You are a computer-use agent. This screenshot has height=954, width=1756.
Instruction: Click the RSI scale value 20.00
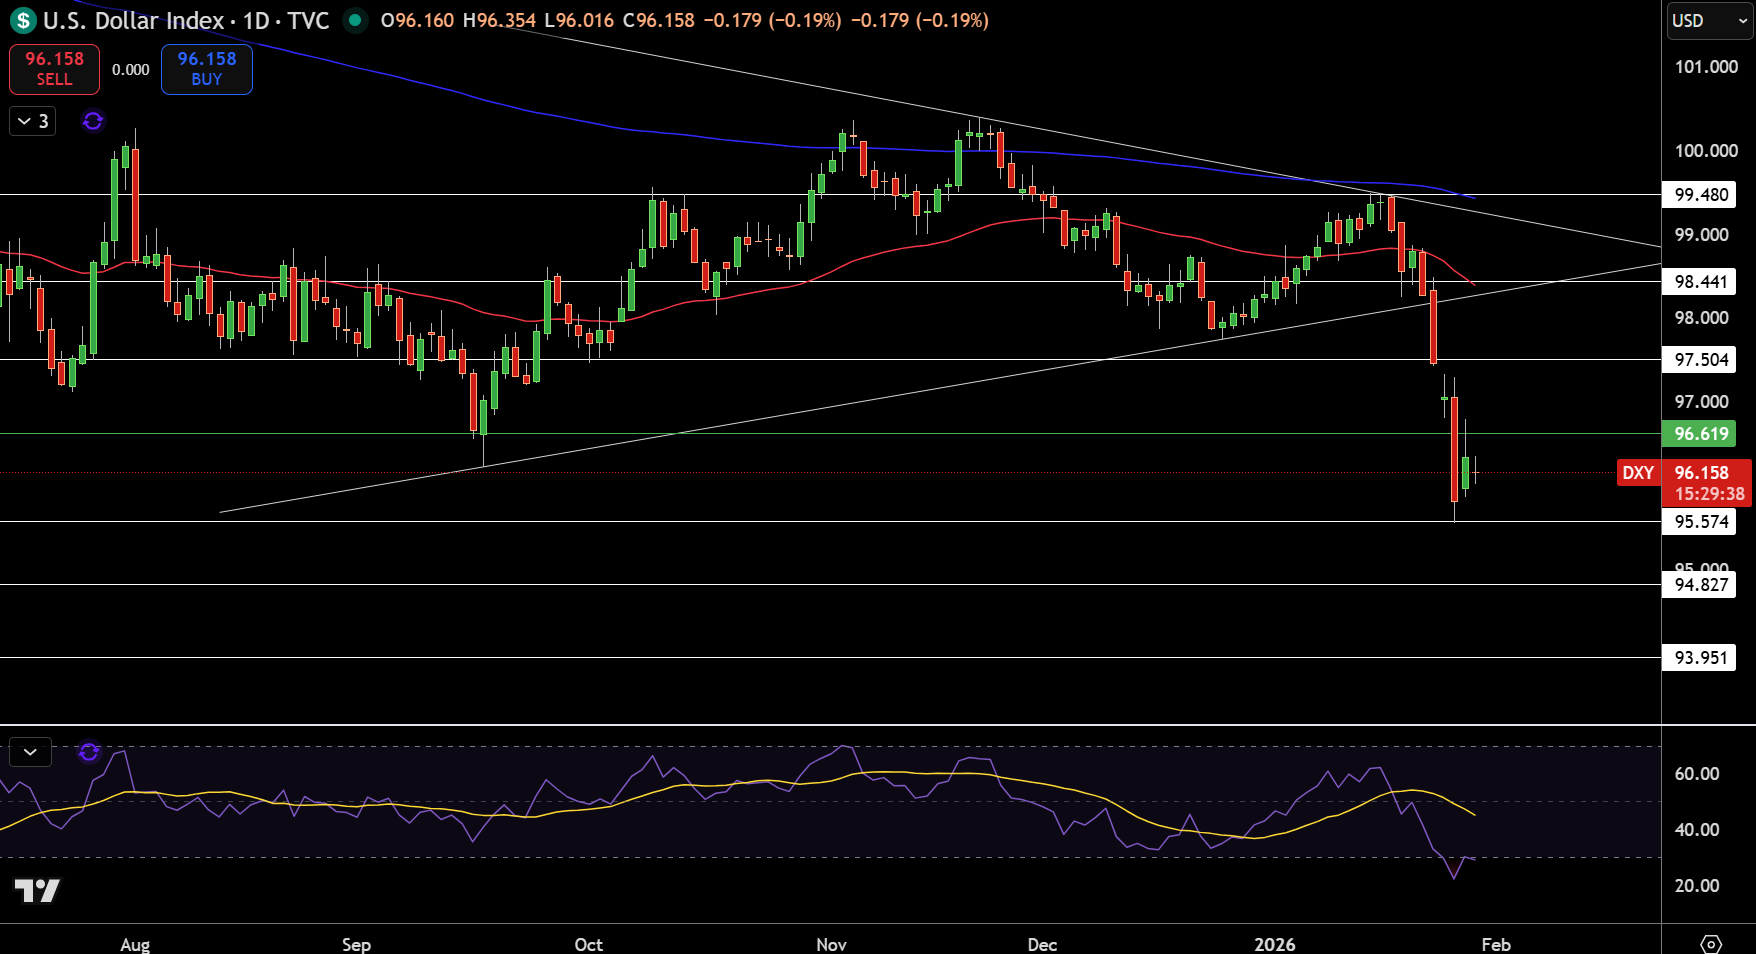(x=1697, y=886)
